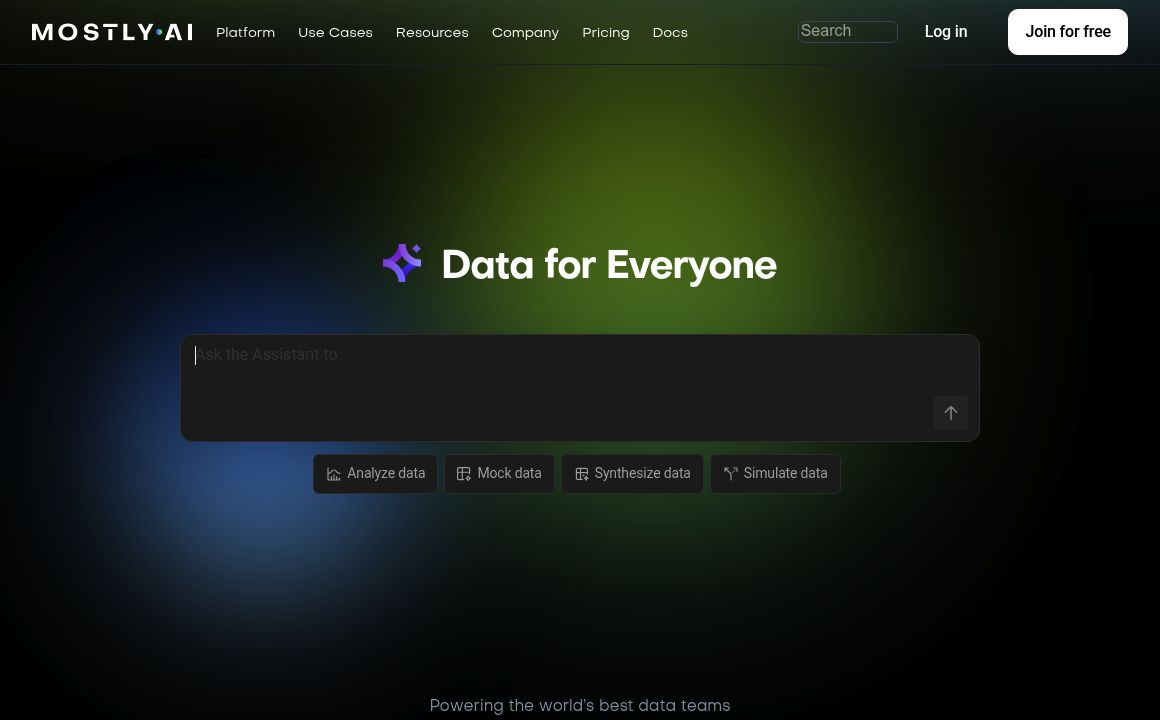Click the table icon on Mock data
The image size is (1160, 720).
point(464,474)
